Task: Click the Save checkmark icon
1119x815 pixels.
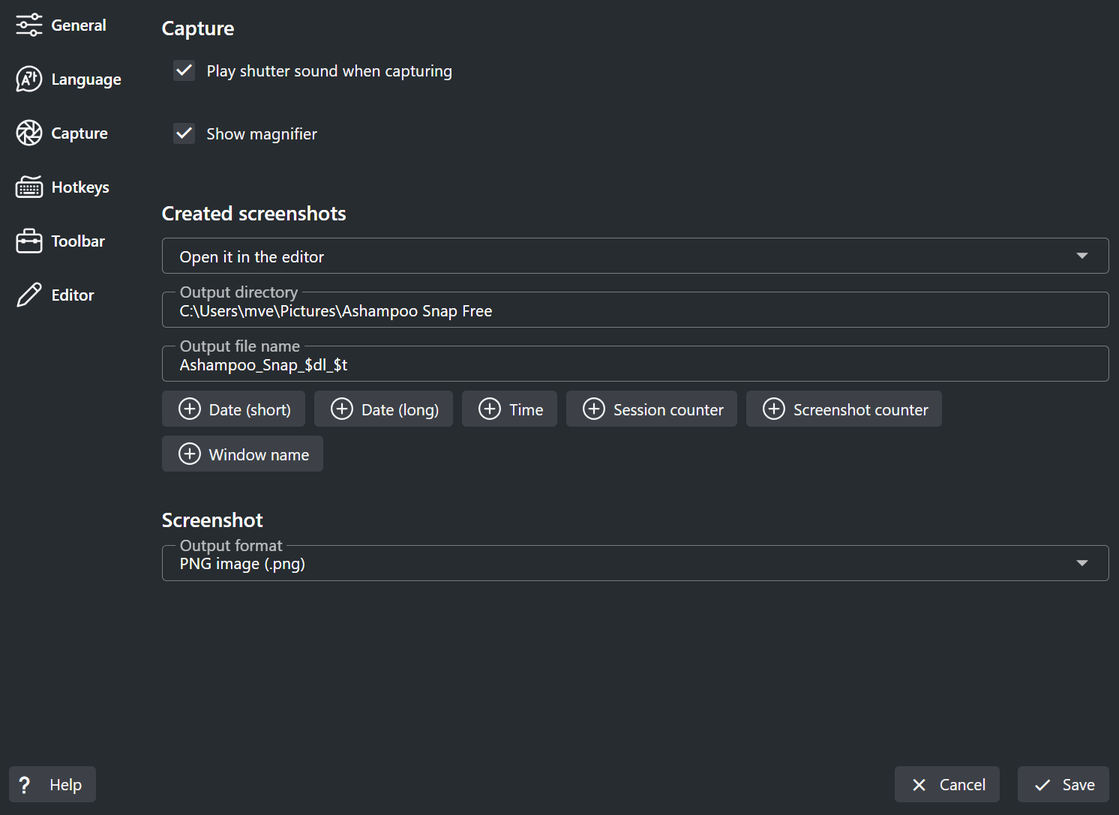Action: click(x=1043, y=785)
